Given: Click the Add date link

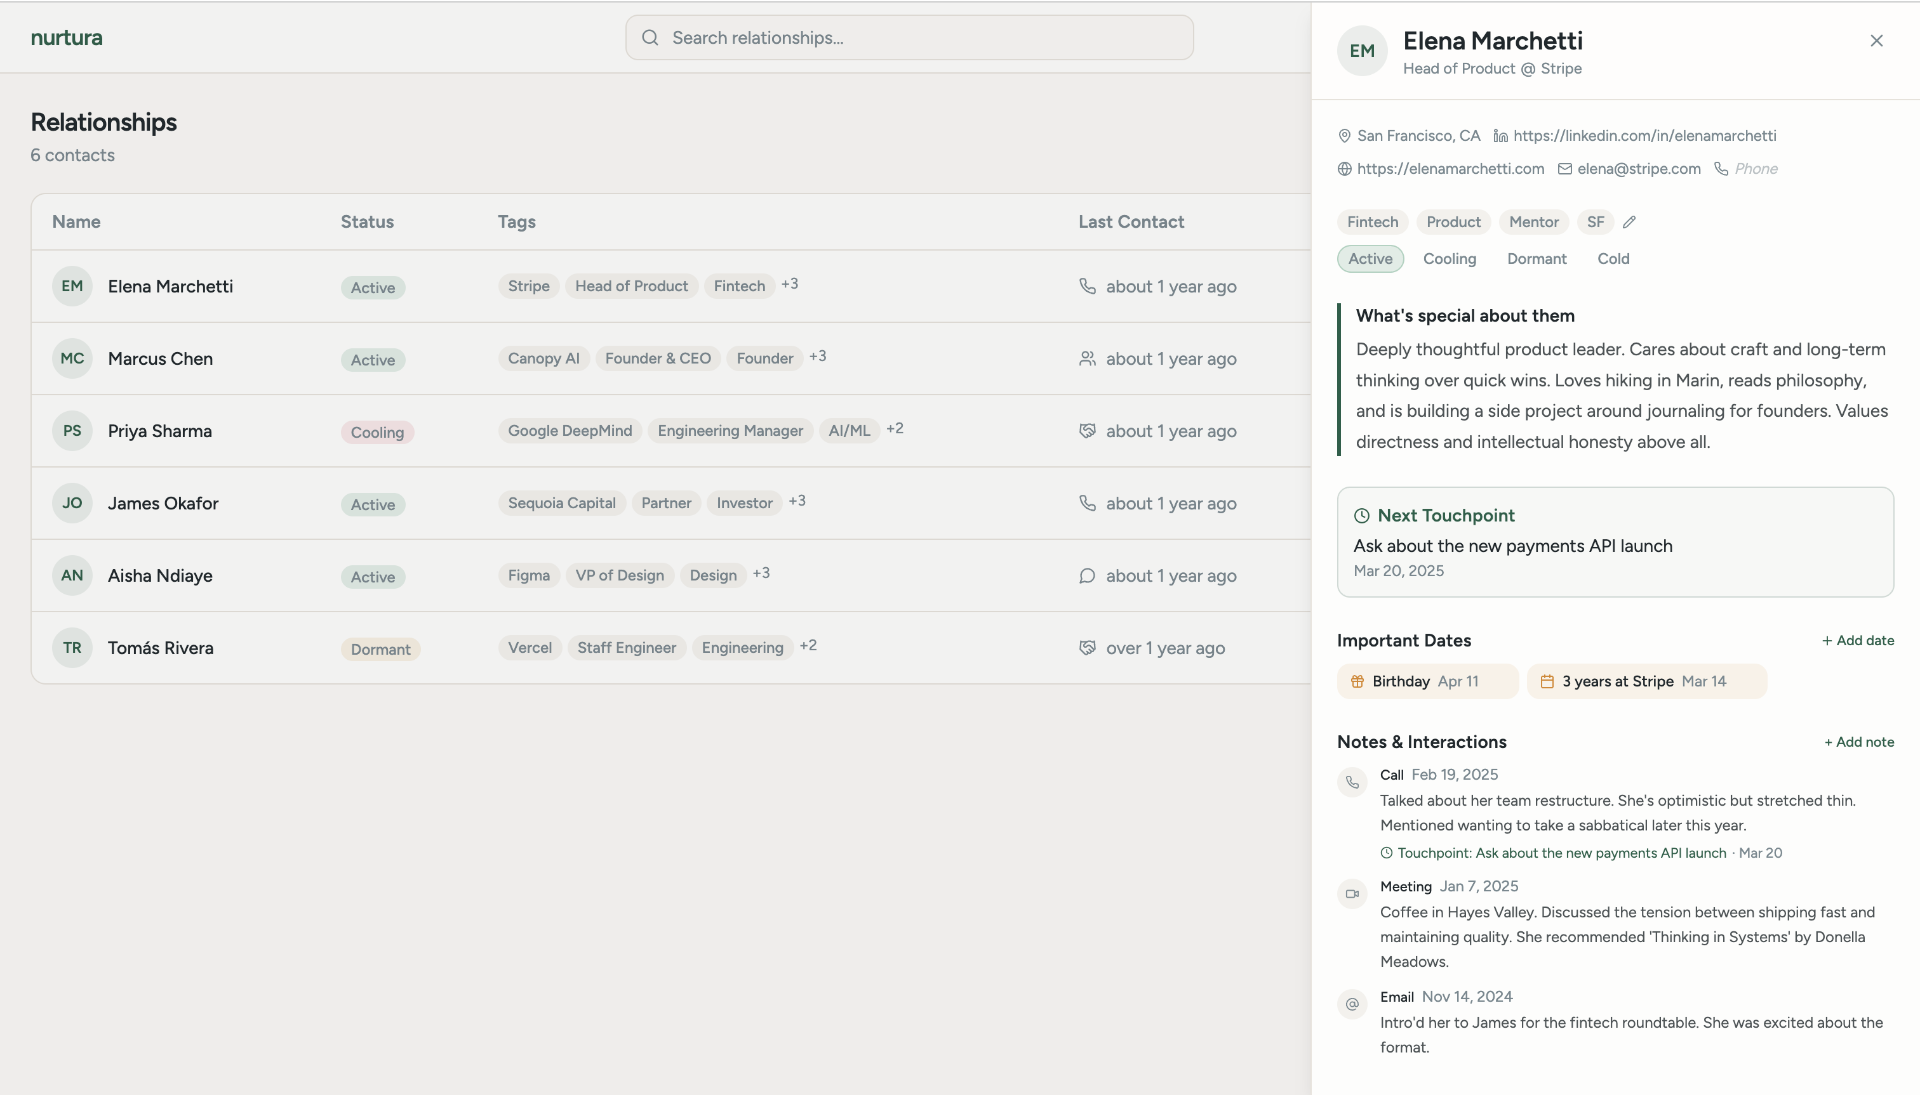Looking at the screenshot, I should pyautogui.click(x=1857, y=641).
